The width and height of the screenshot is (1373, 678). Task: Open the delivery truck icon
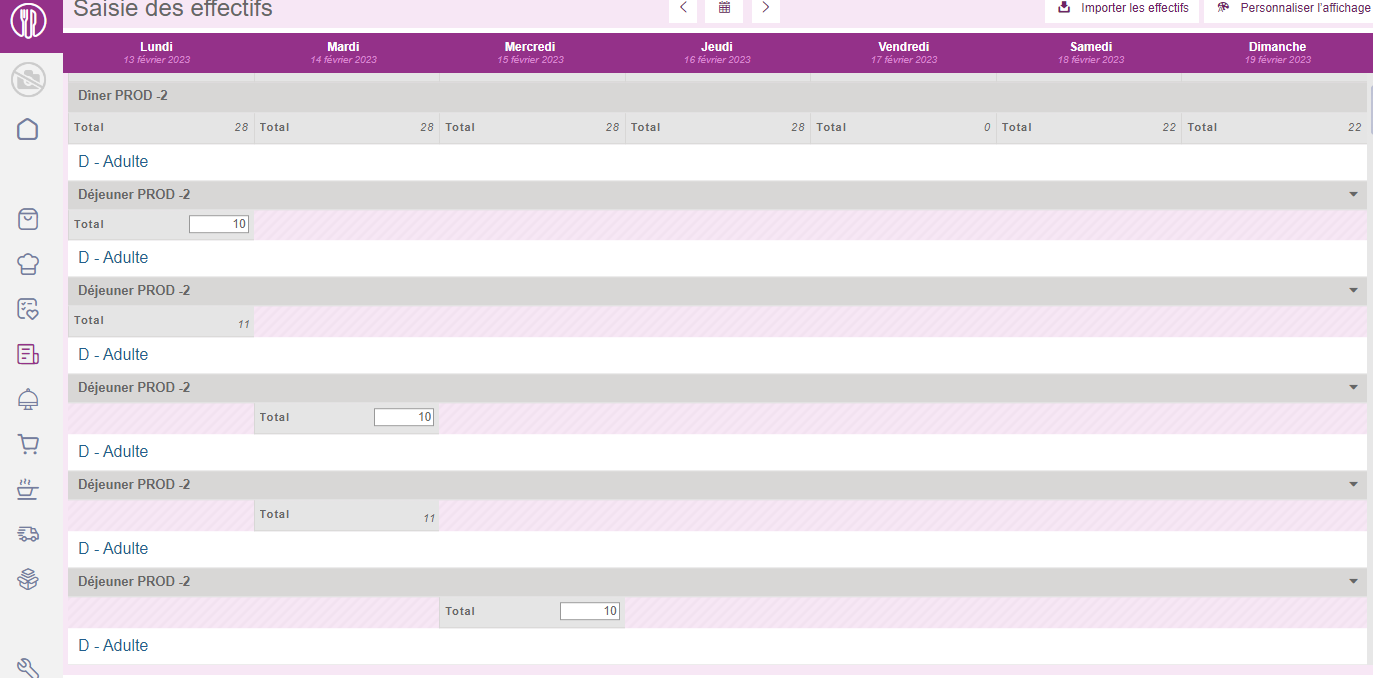pyautogui.click(x=28, y=534)
